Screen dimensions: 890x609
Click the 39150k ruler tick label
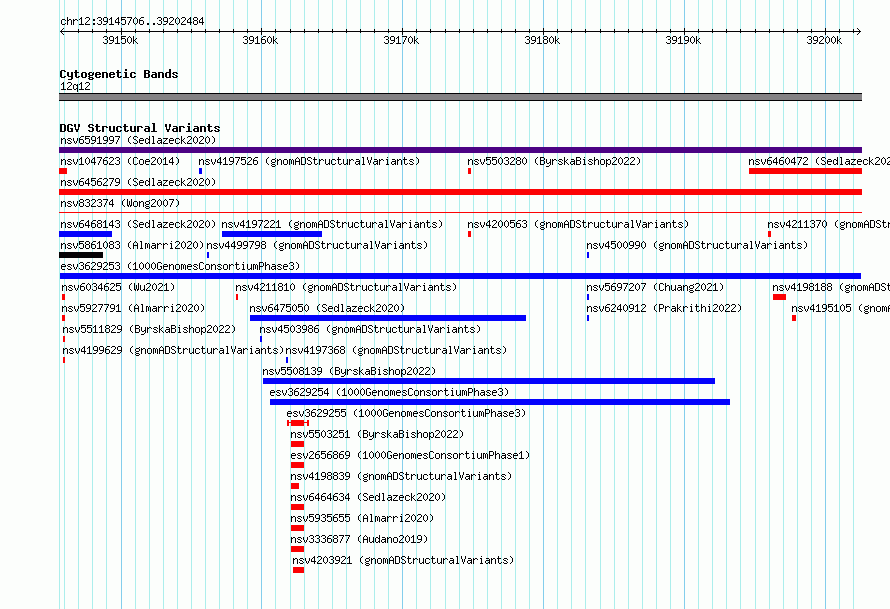pyautogui.click(x=120, y=40)
